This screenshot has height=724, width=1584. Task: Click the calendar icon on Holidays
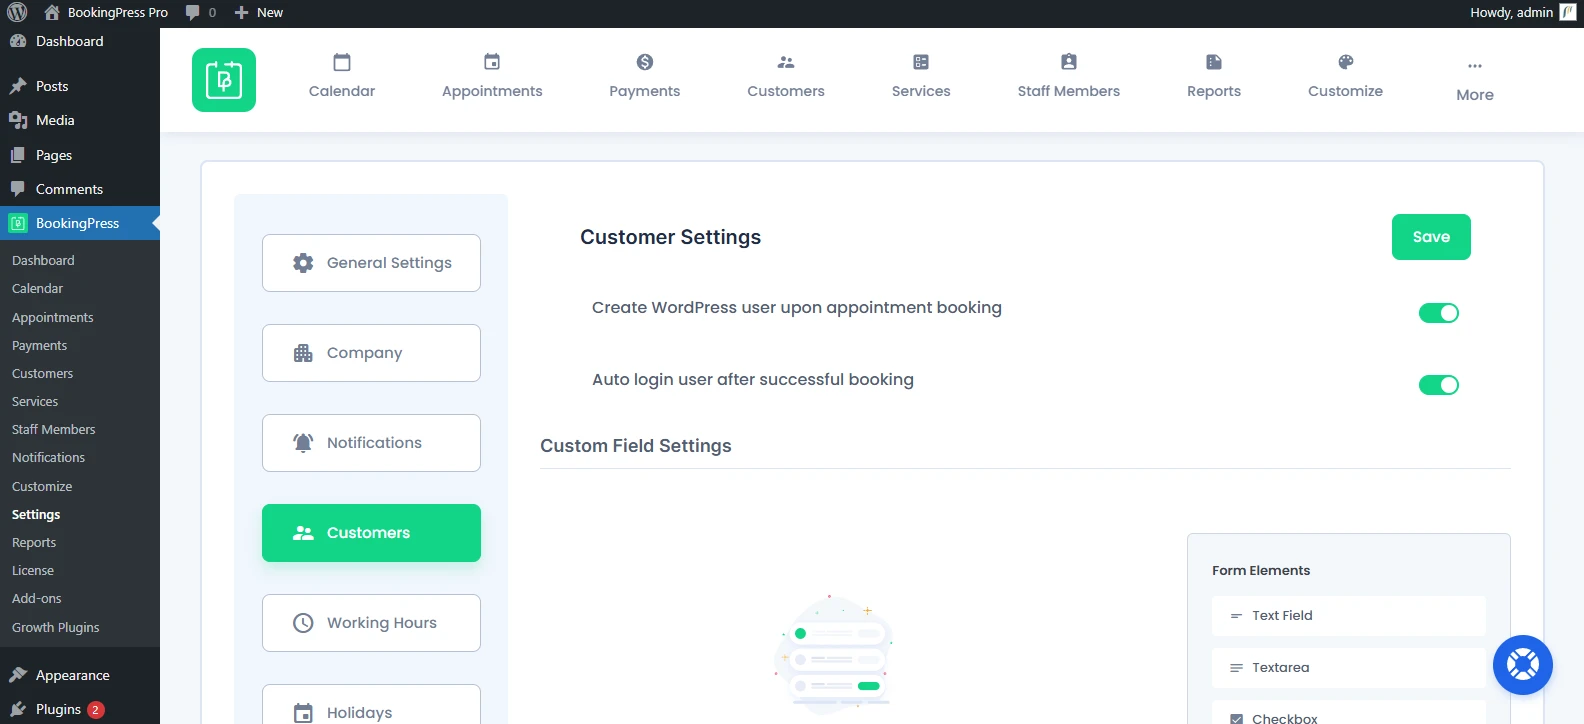point(303,713)
